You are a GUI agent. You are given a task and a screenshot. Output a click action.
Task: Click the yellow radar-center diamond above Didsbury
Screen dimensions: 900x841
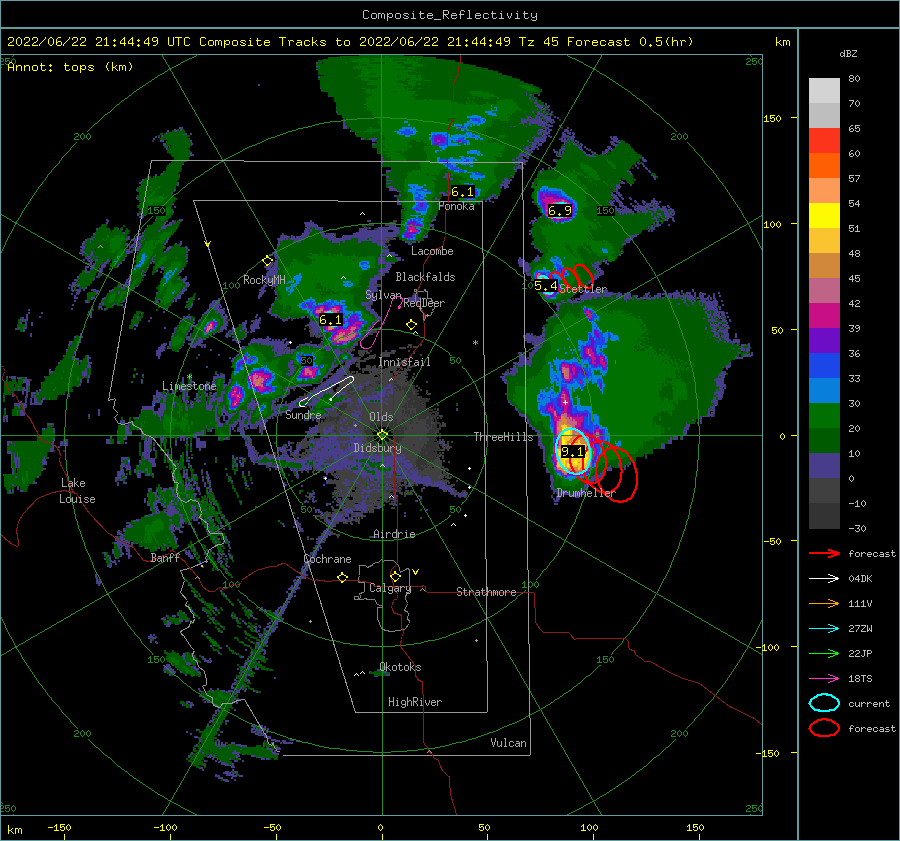tap(382, 435)
